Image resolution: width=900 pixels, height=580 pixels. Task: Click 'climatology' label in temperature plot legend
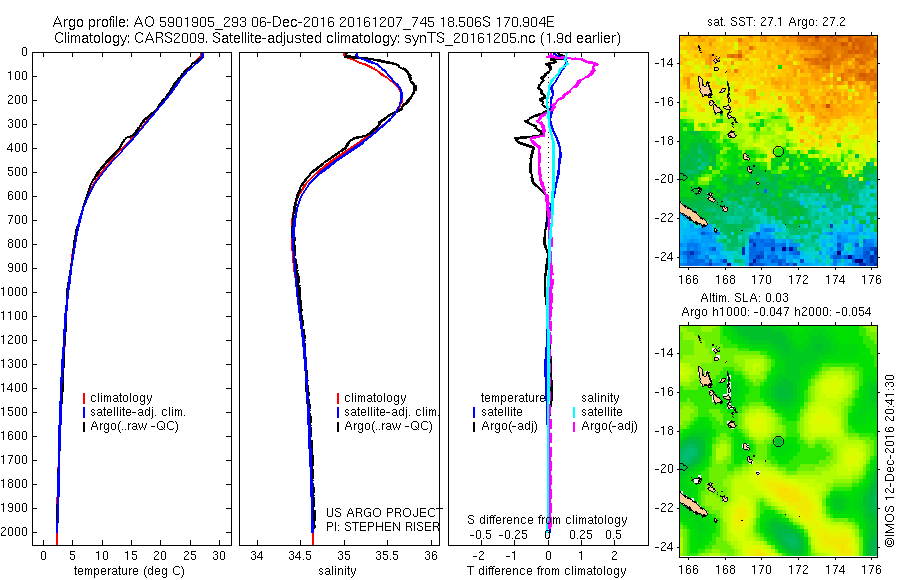(x=121, y=398)
